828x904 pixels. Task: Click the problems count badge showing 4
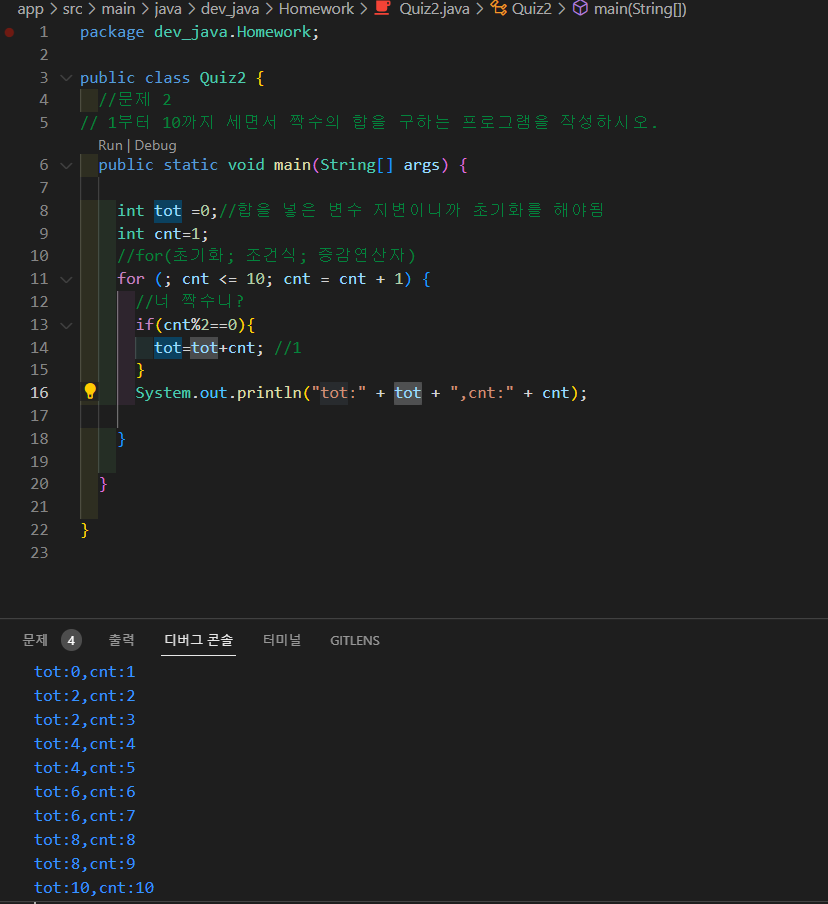pos(71,640)
